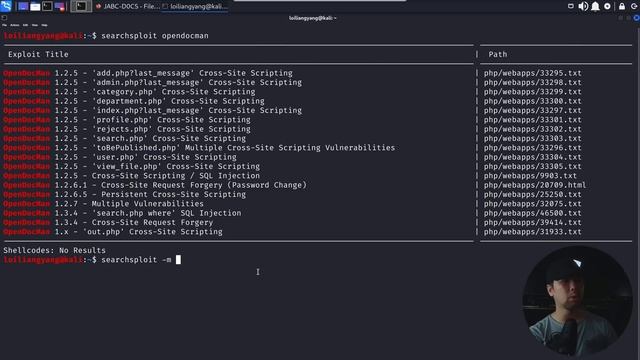Image resolution: width=640 pixels, height=360 pixels.
Task: Click the path php/webapps/32075.txt
Action: point(533,204)
